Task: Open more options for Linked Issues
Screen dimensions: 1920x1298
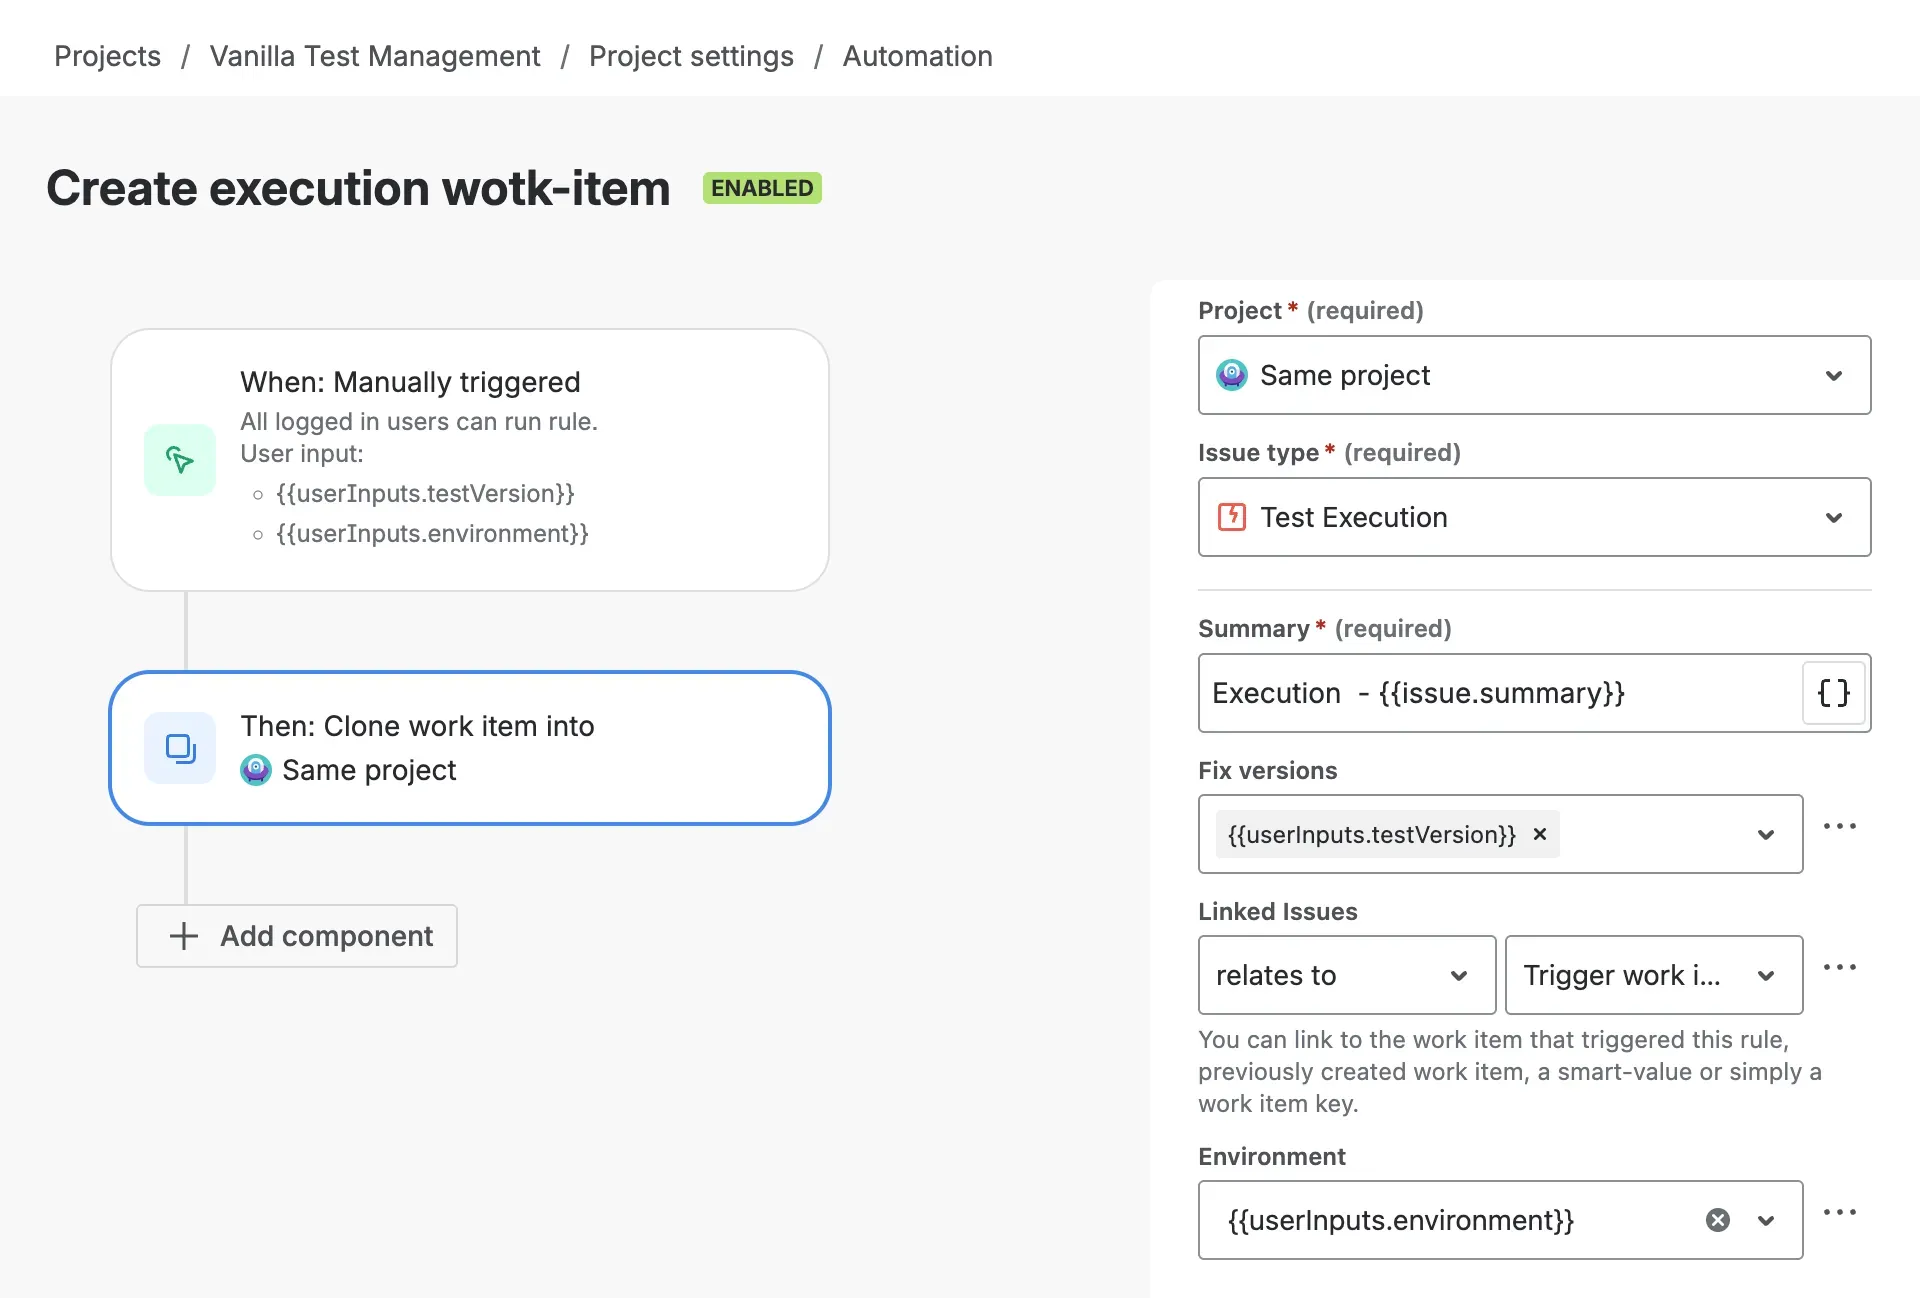Action: click(x=1841, y=966)
